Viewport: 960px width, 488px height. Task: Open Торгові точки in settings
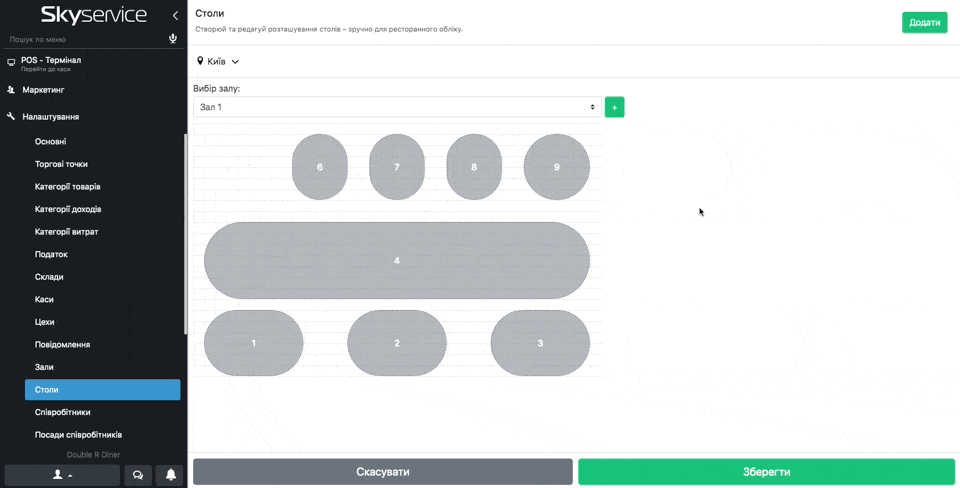61,164
